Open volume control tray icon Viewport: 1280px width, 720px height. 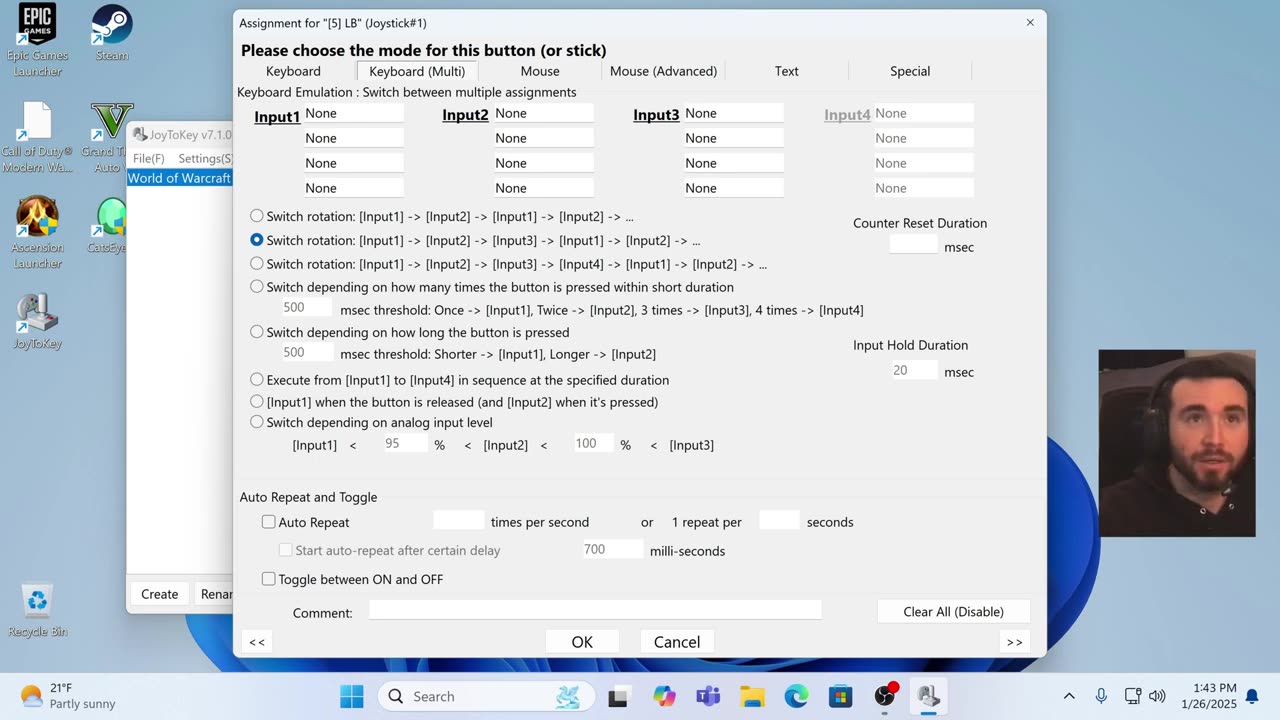click(x=1158, y=696)
